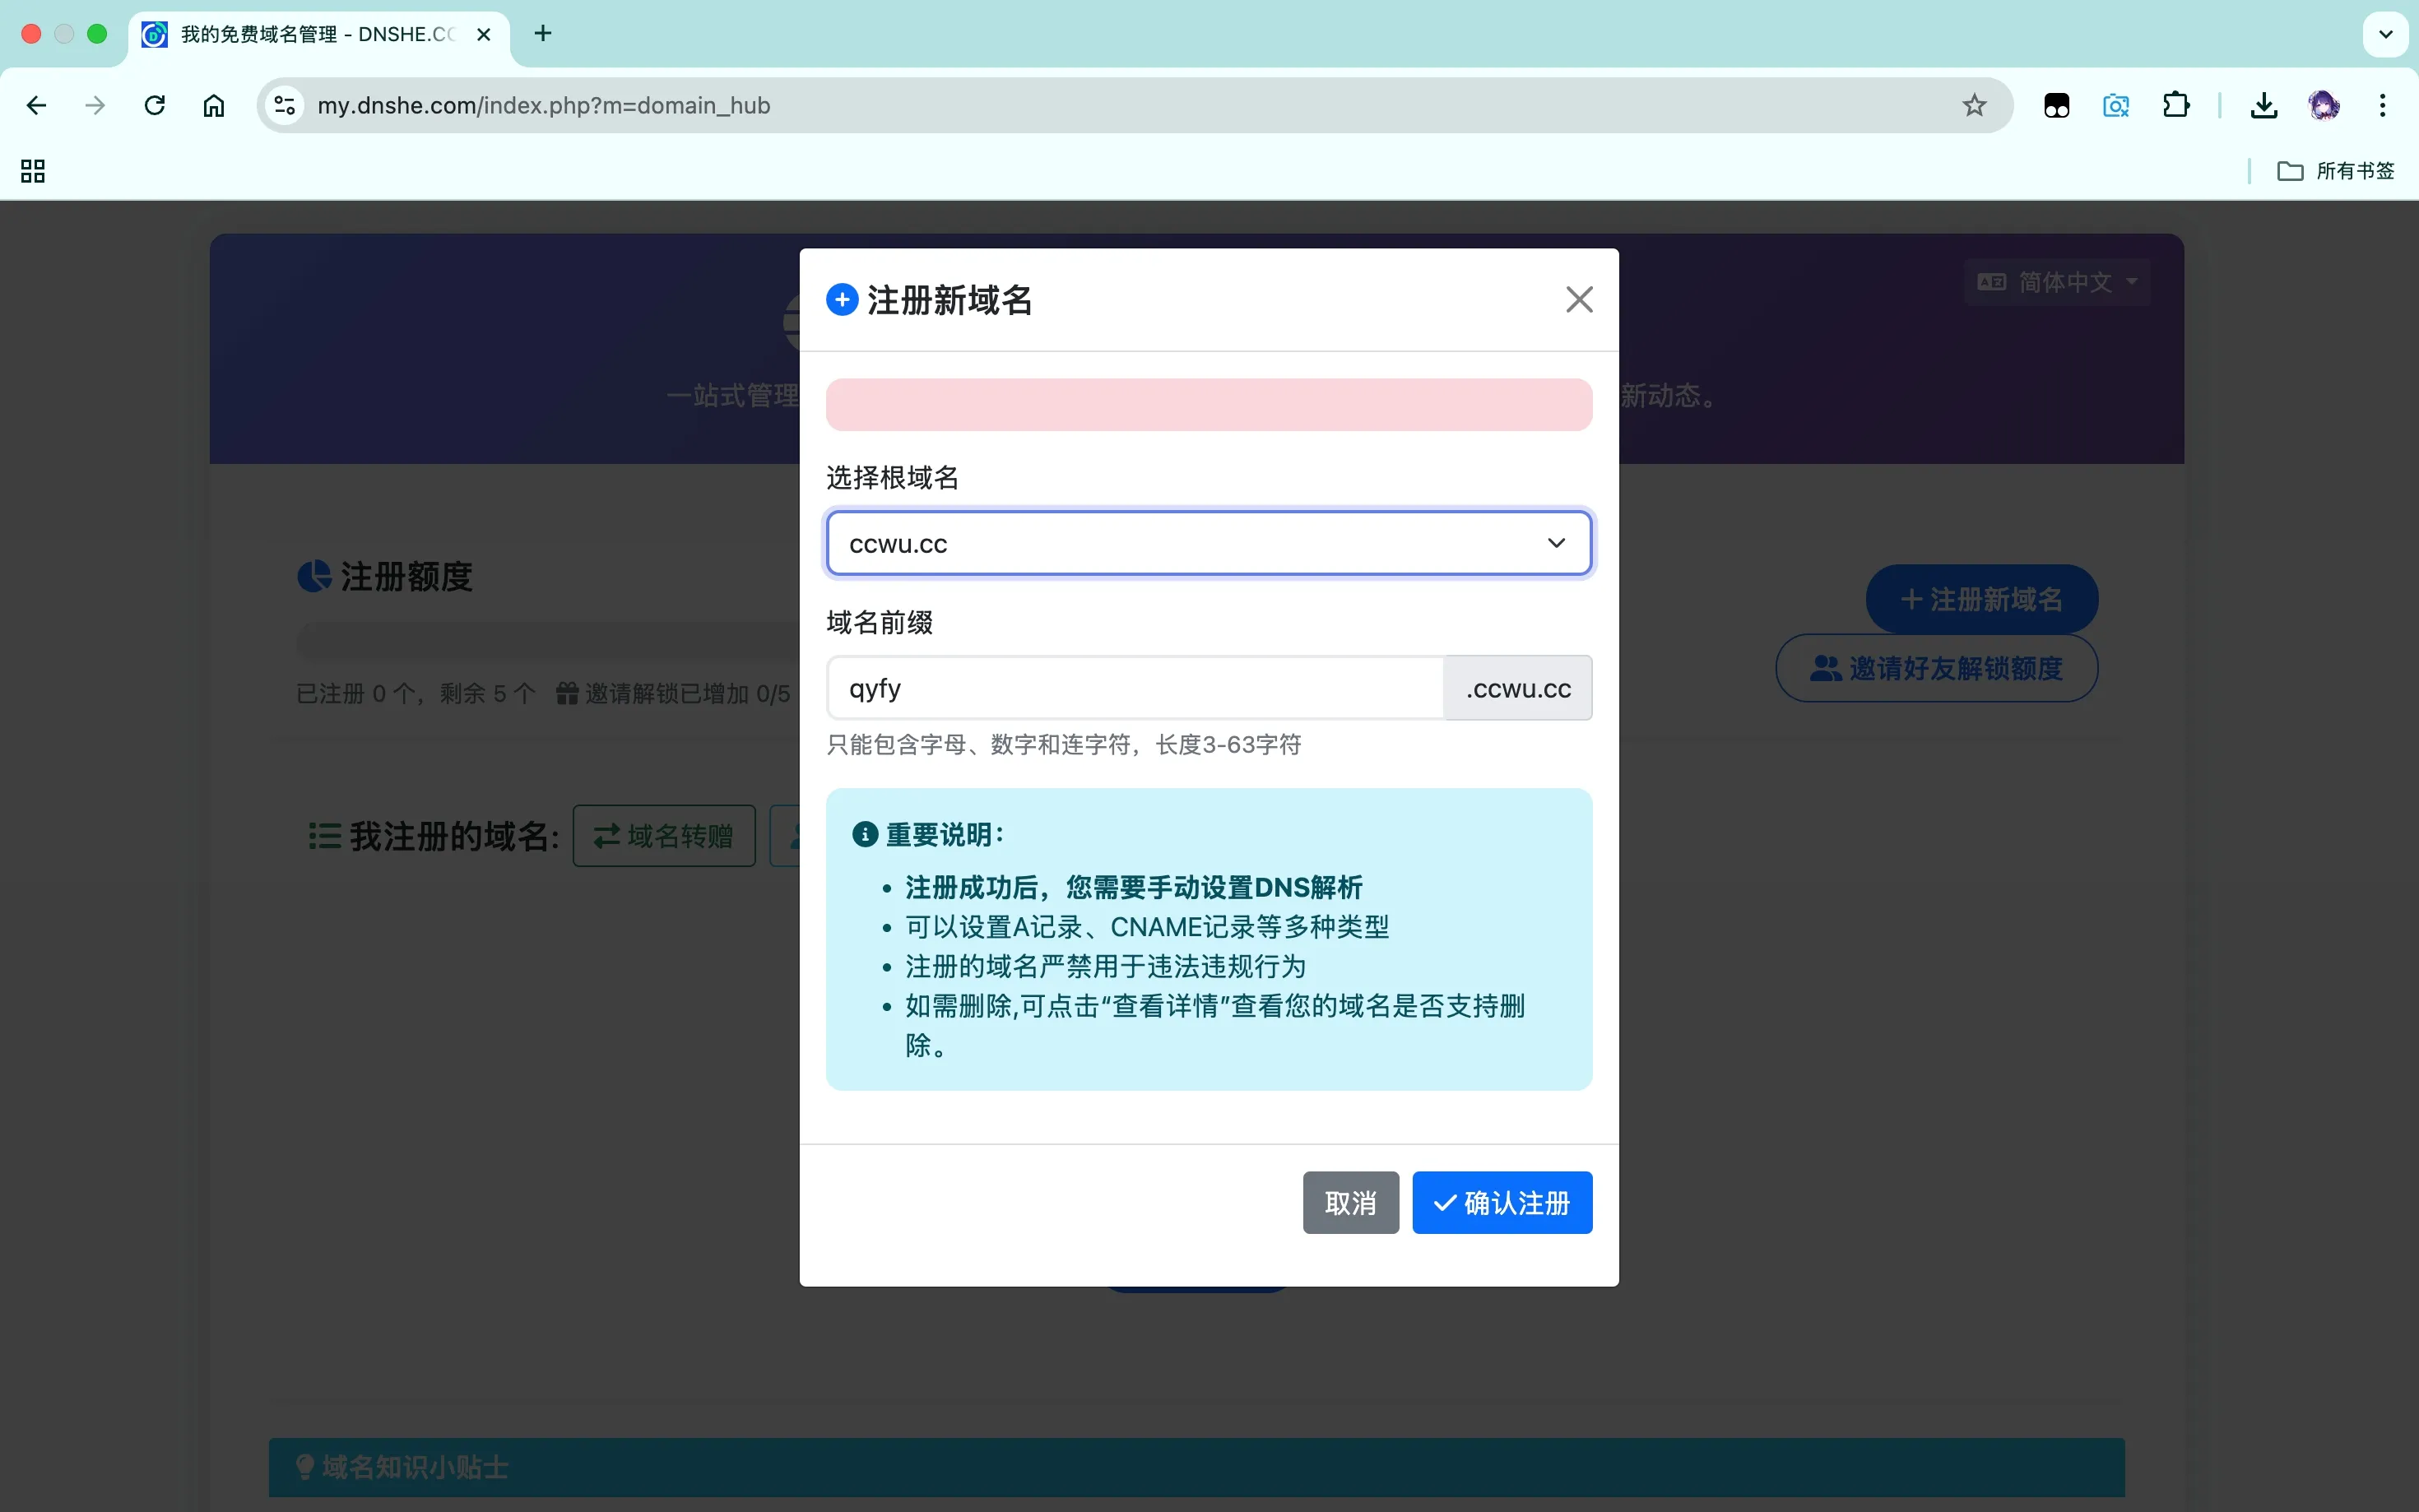
Task: Go to the browser home icon
Action: pos(214,105)
